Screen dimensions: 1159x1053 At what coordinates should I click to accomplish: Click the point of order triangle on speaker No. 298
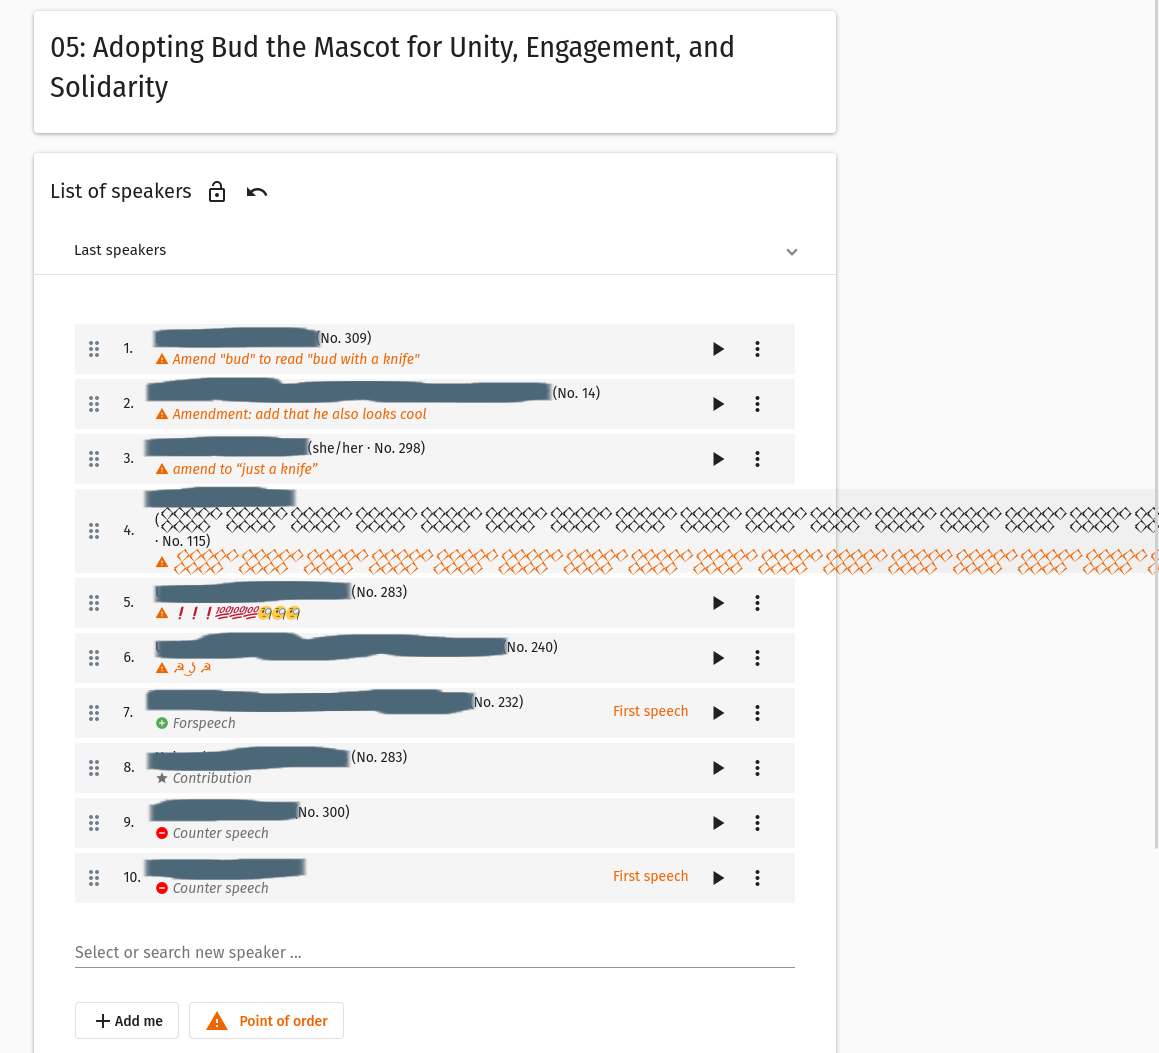click(x=161, y=468)
